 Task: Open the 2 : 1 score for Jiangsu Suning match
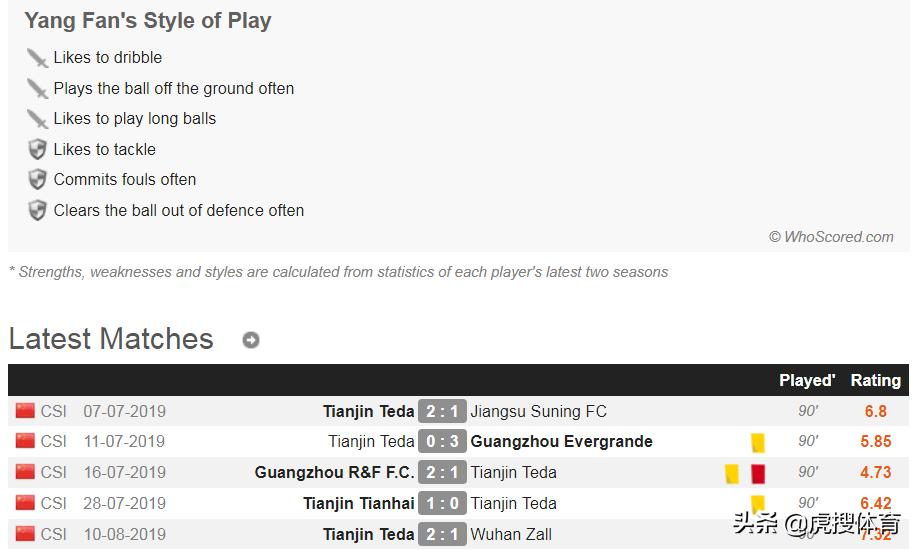[442, 411]
